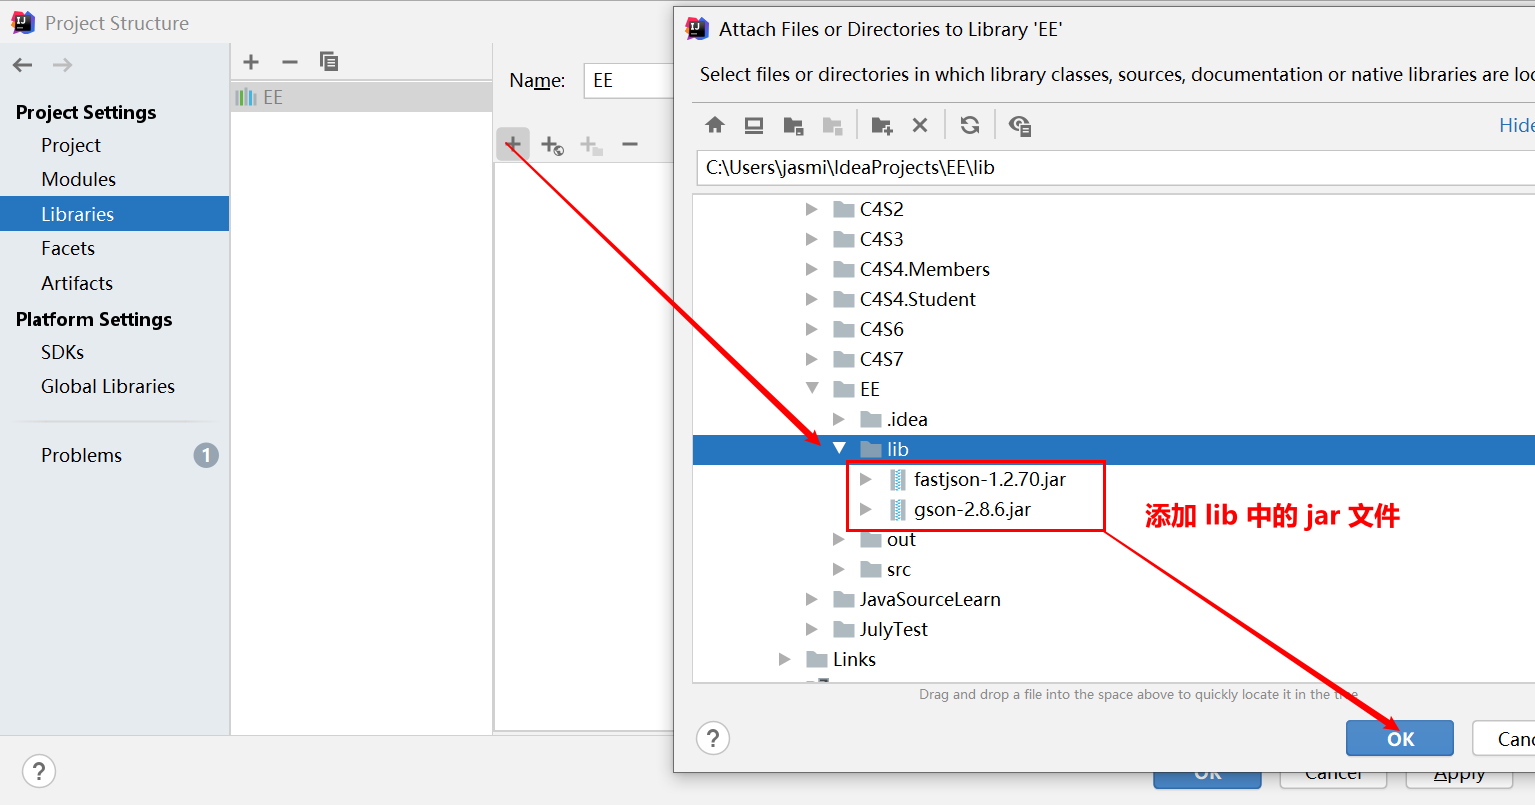Open Facets settings section
This screenshot has height=805, width=1535.
68,249
